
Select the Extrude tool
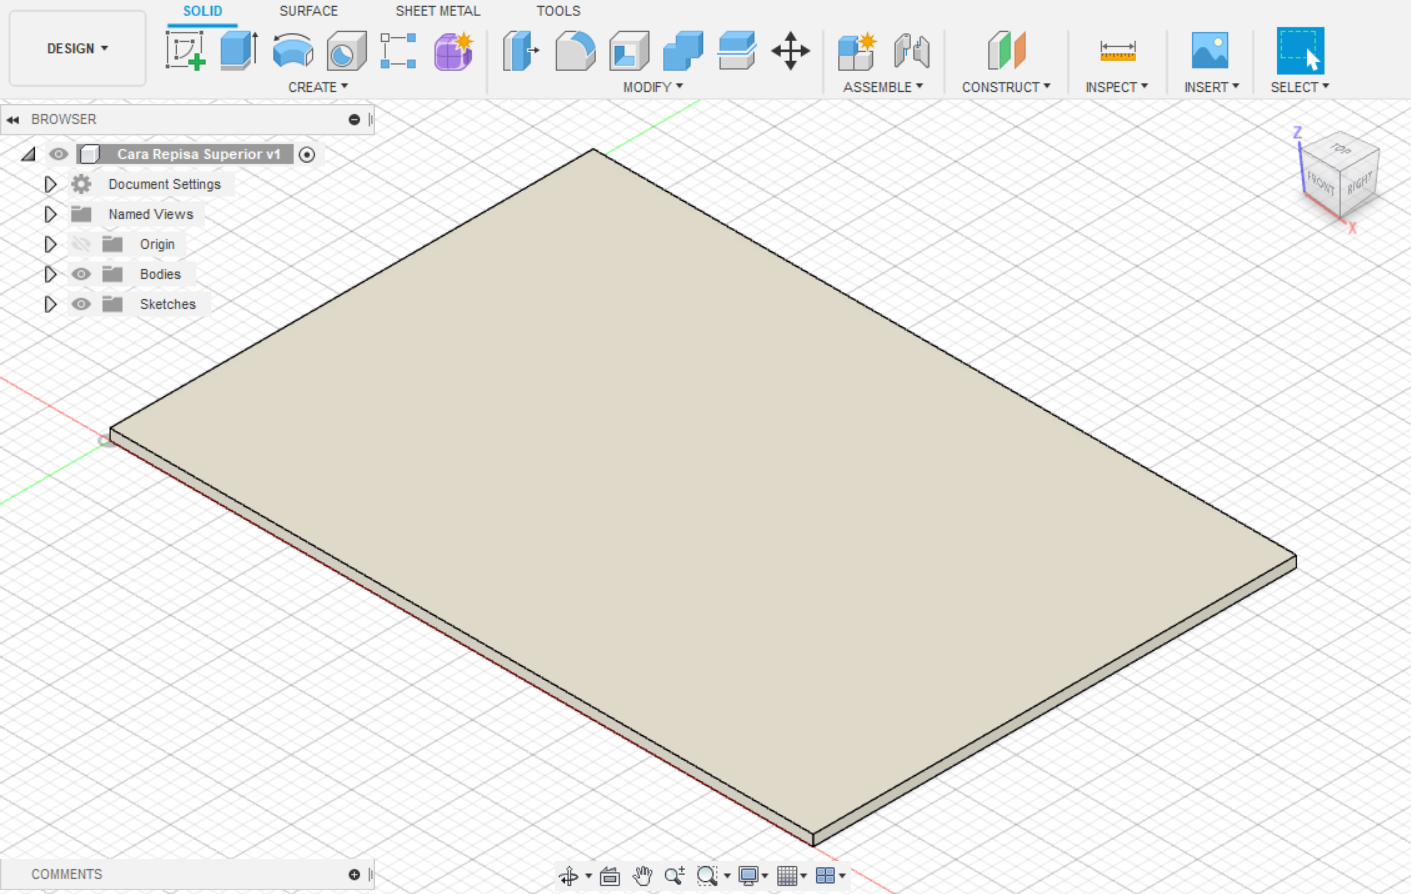pyautogui.click(x=238, y=50)
